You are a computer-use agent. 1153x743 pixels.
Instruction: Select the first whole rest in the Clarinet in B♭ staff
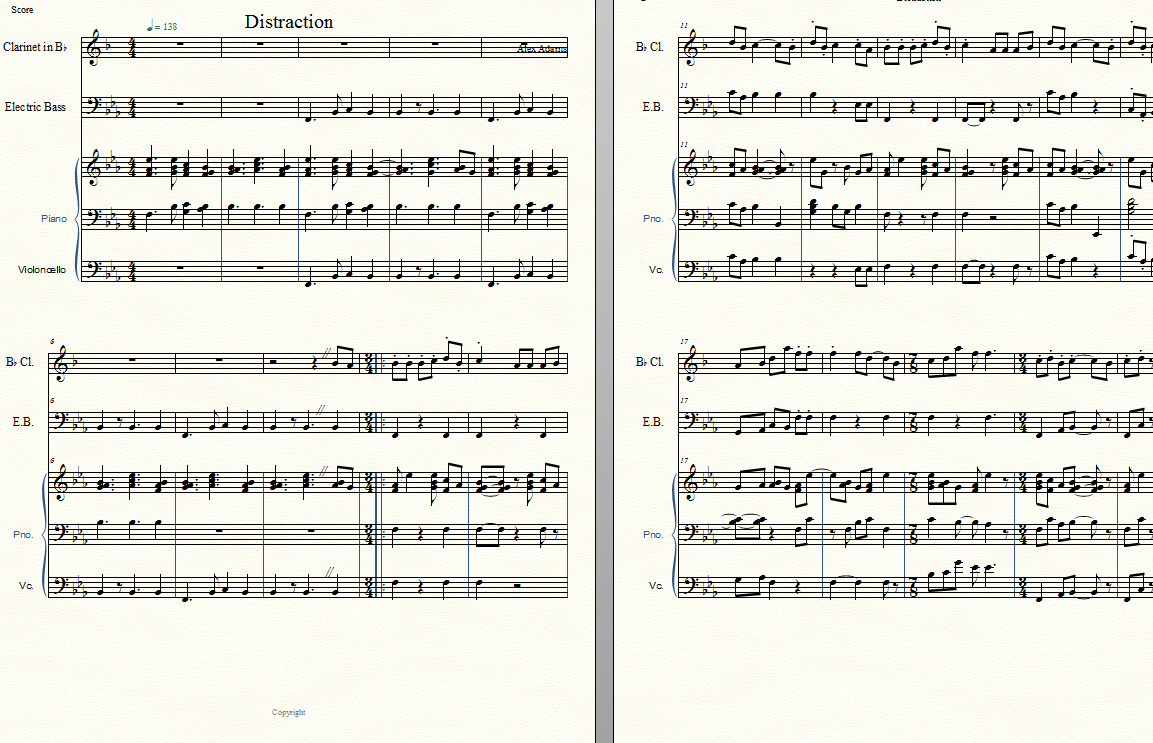pos(179,44)
